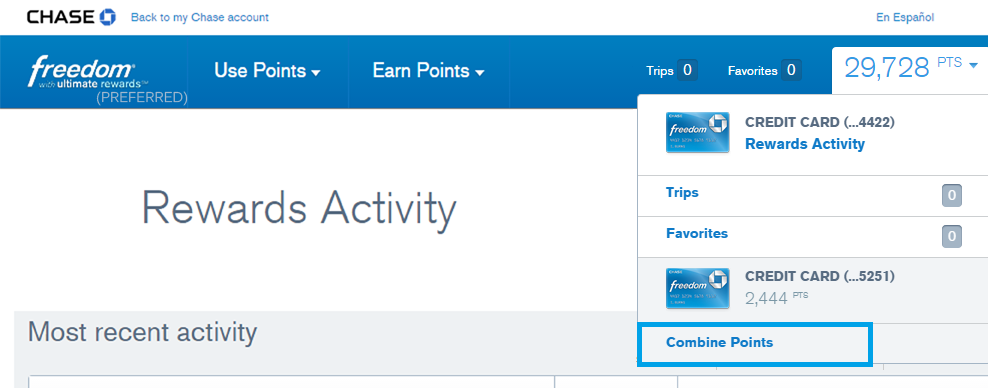Open Trips entry in dropdown panel
Image resolution: width=988 pixels, height=388 pixels.
point(682,192)
